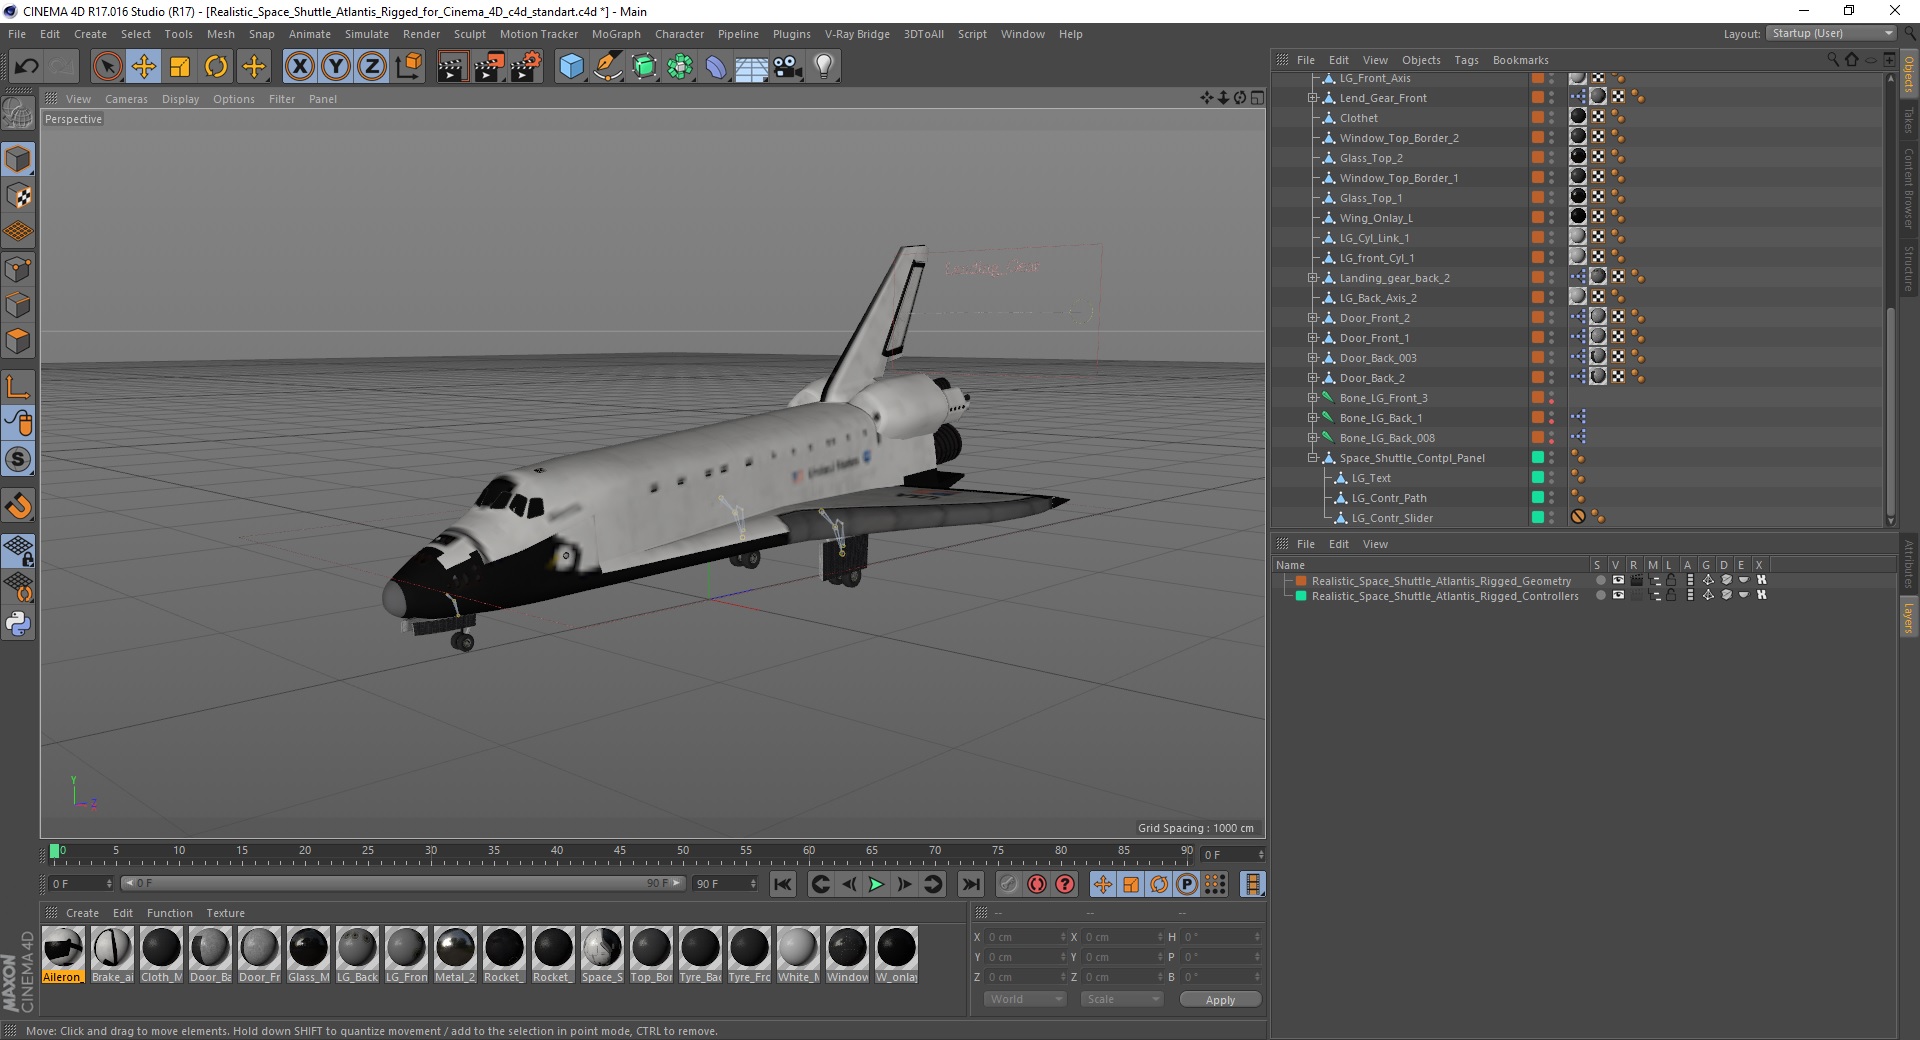The image size is (1920, 1040).
Task: Toggle Z axis lock
Action: click(x=372, y=67)
